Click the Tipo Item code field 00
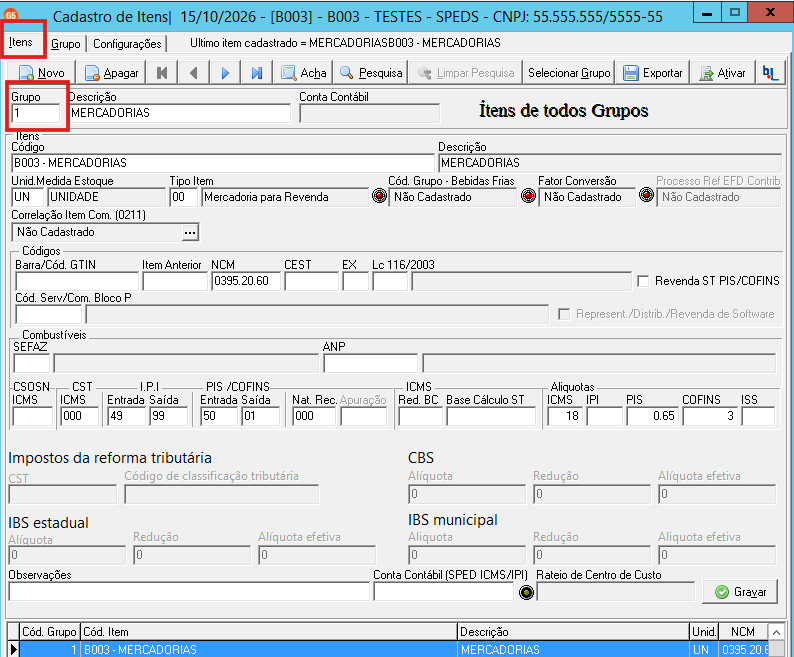794x657 pixels. pos(183,197)
